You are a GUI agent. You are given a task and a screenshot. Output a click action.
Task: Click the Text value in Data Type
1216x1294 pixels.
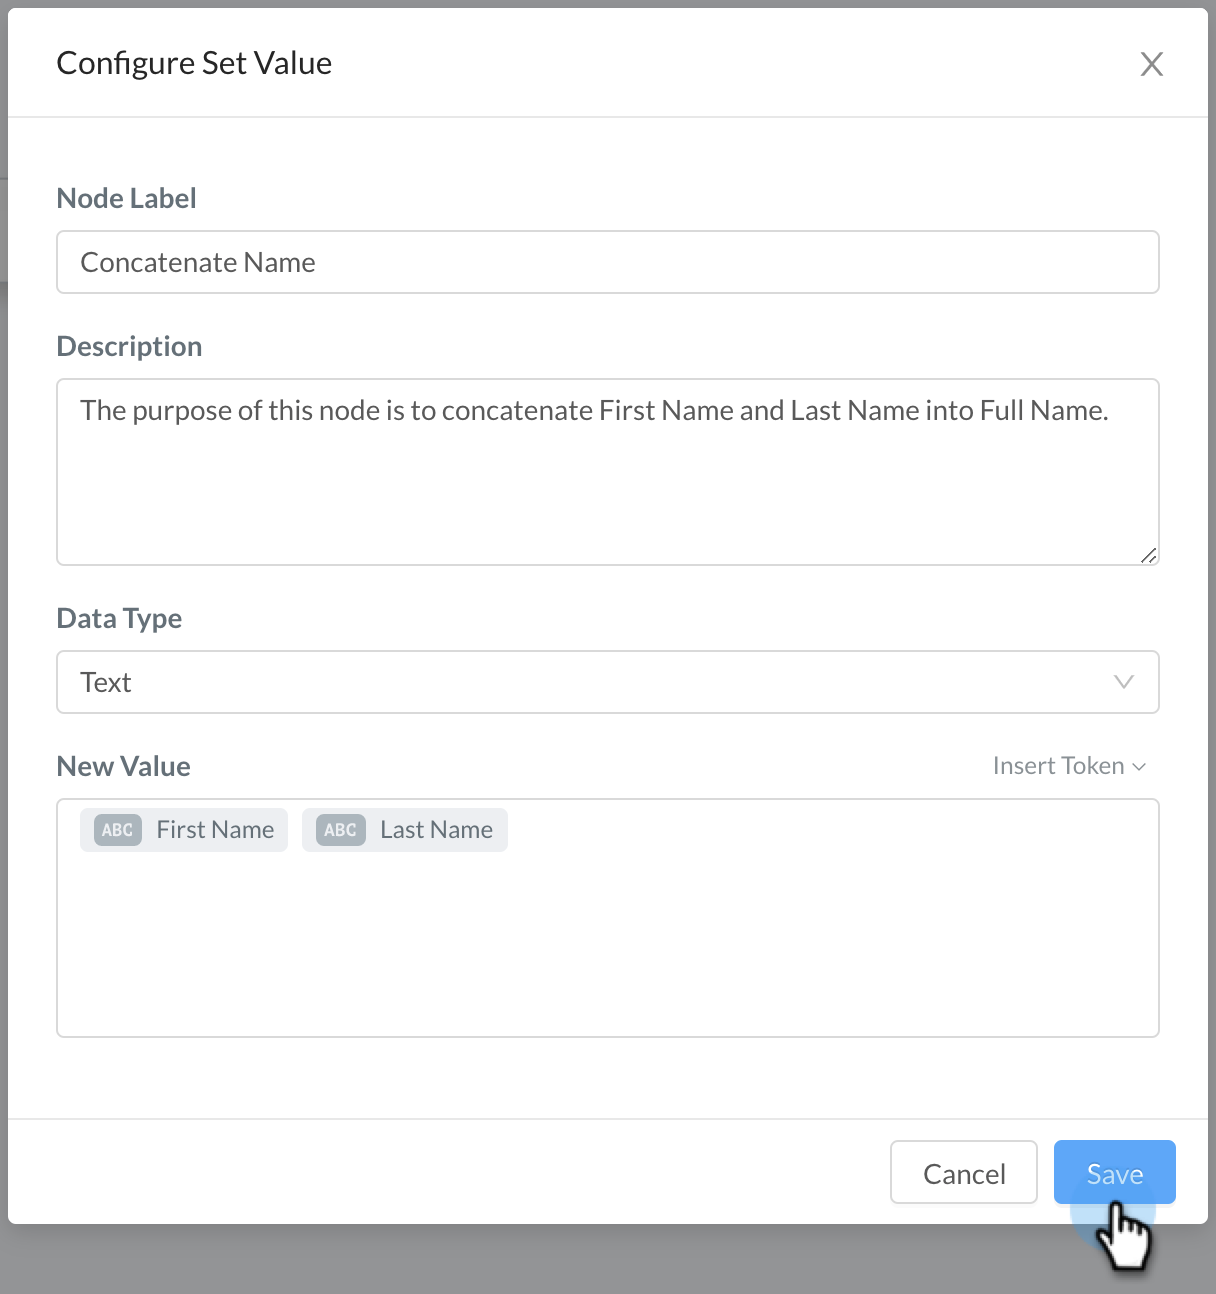click(x=106, y=682)
